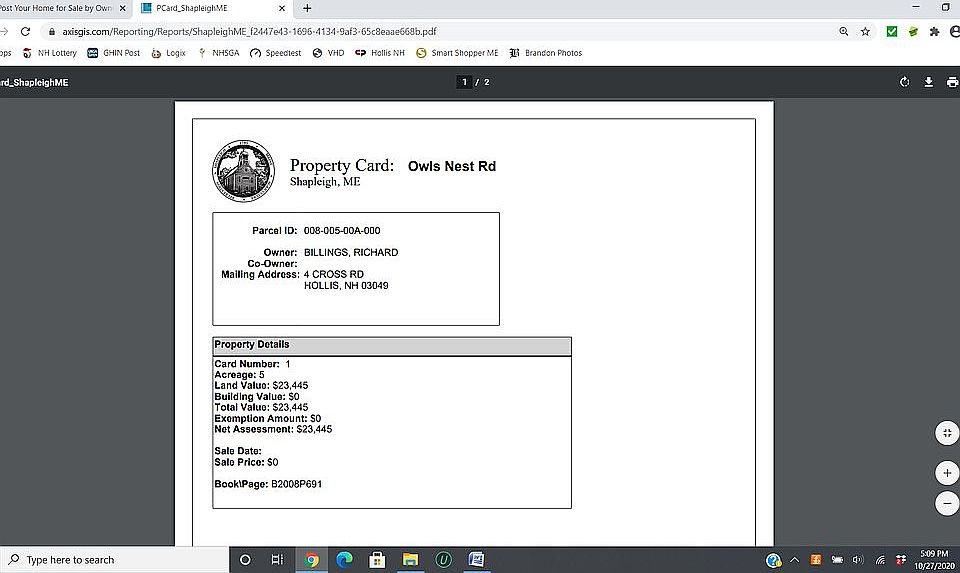
Task: Click the Get Help tray icon
Action: pyautogui.click(x=773, y=560)
